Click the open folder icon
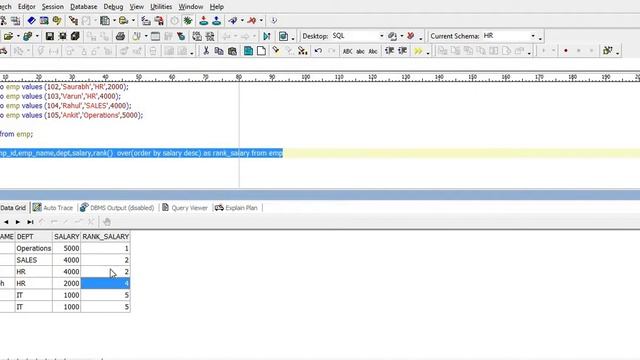This screenshot has height=360, width=640. [8, 36]
